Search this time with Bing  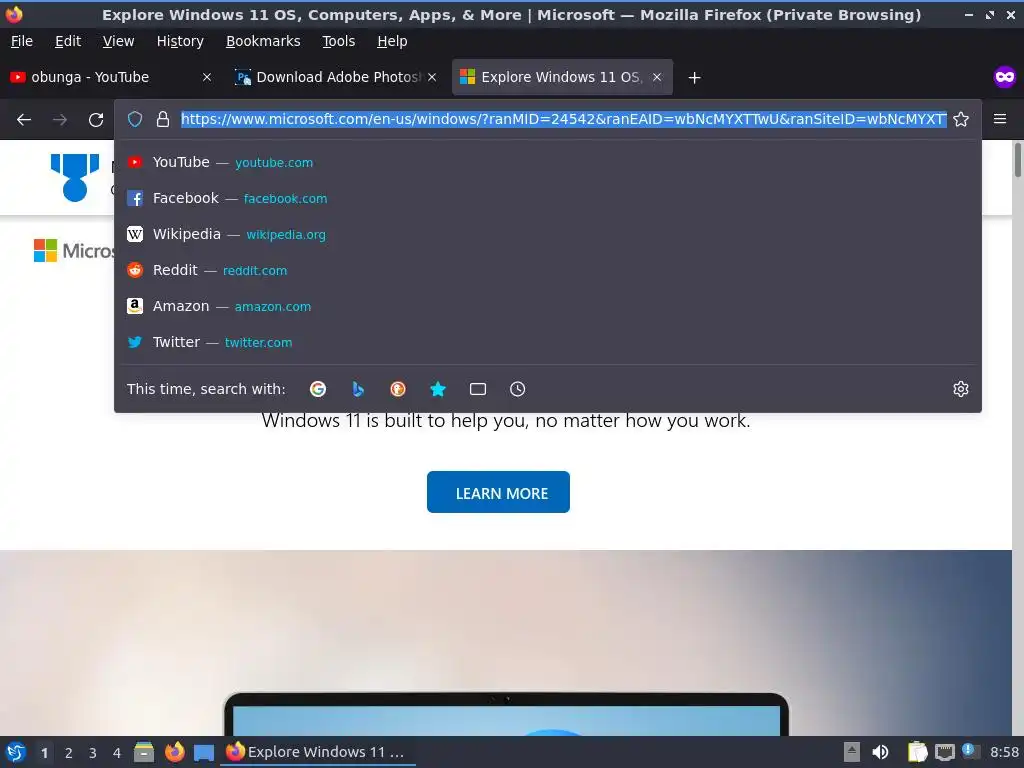point(358,389)
